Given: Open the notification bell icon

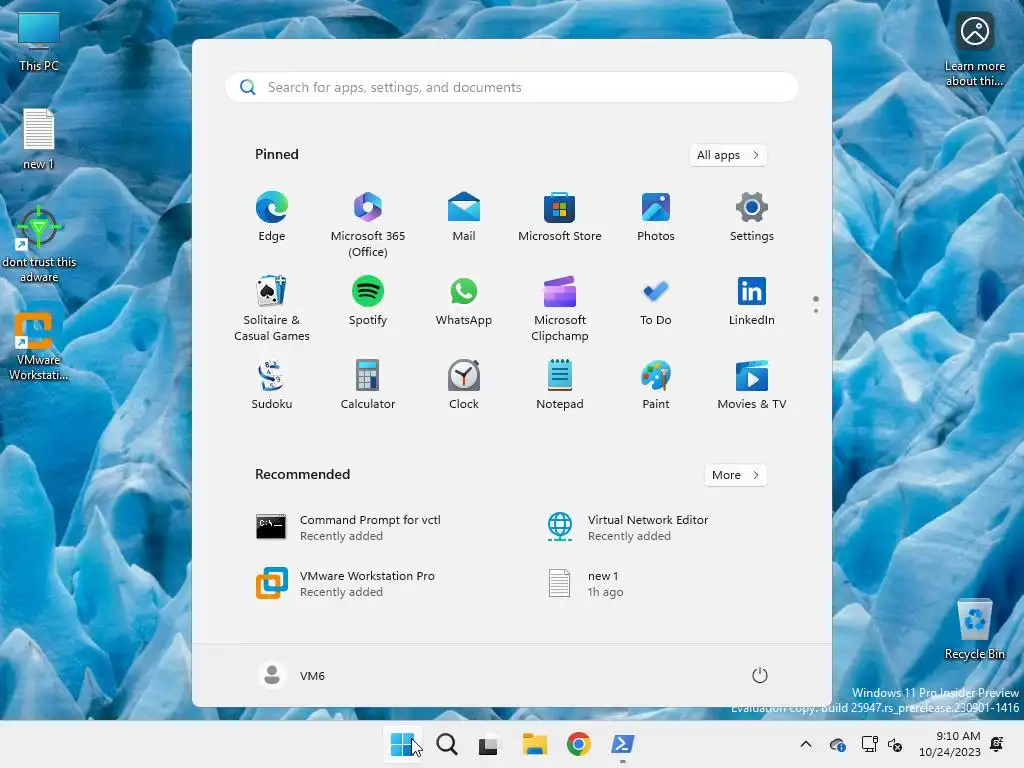Looking at the screenshot, I should click(x=997, y=744).
